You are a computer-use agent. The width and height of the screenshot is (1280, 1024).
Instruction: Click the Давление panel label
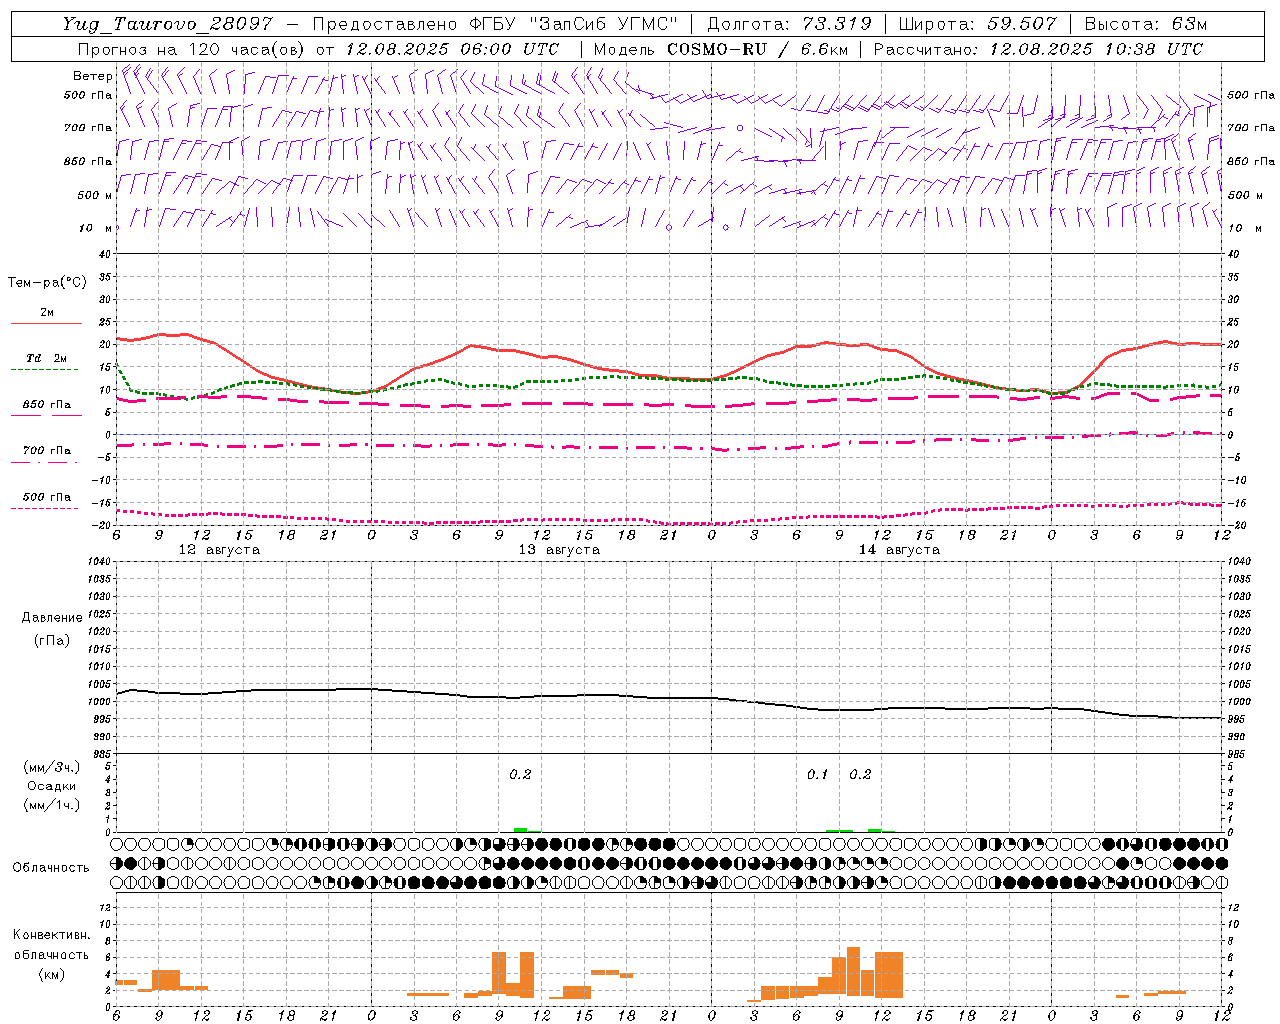tap(52, 618)
